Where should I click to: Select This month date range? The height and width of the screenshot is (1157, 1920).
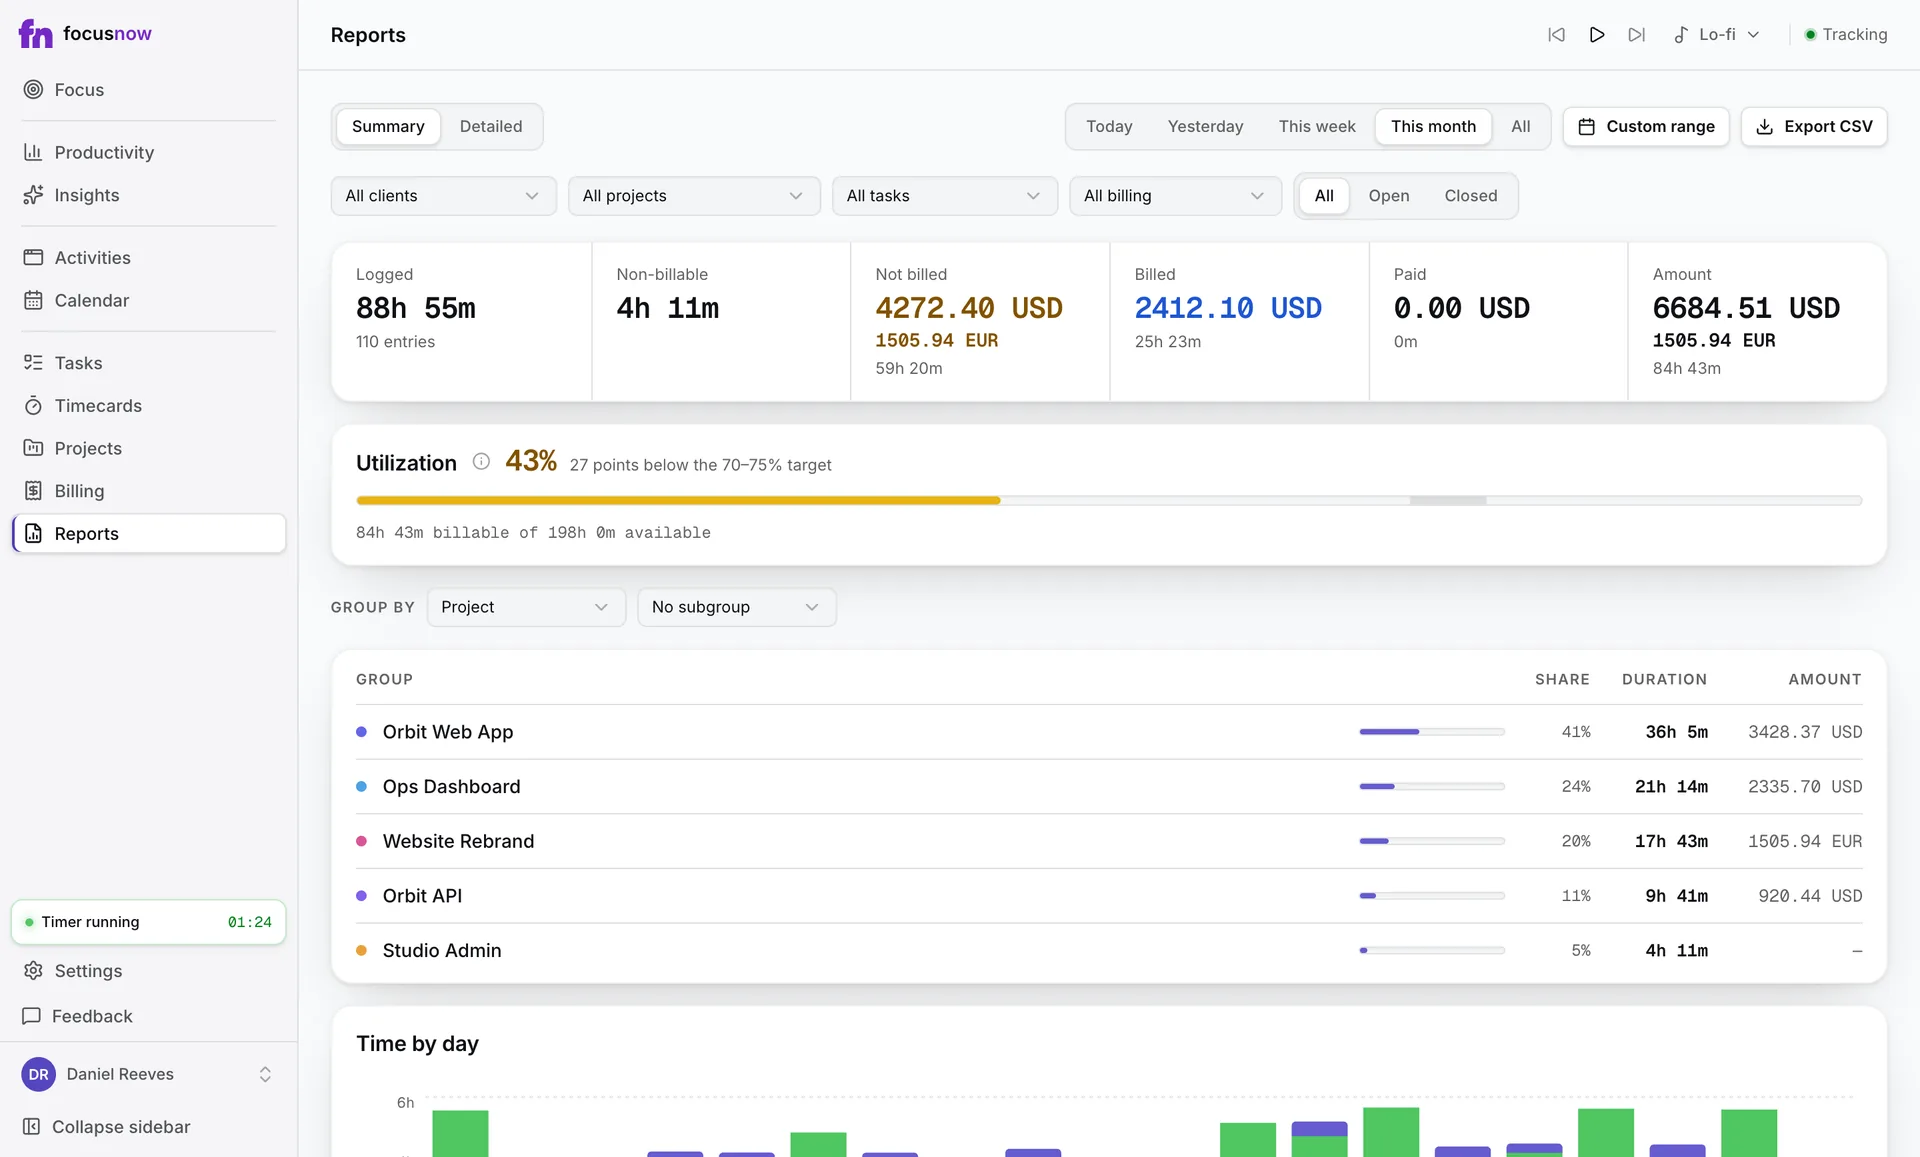point(1433,127)
